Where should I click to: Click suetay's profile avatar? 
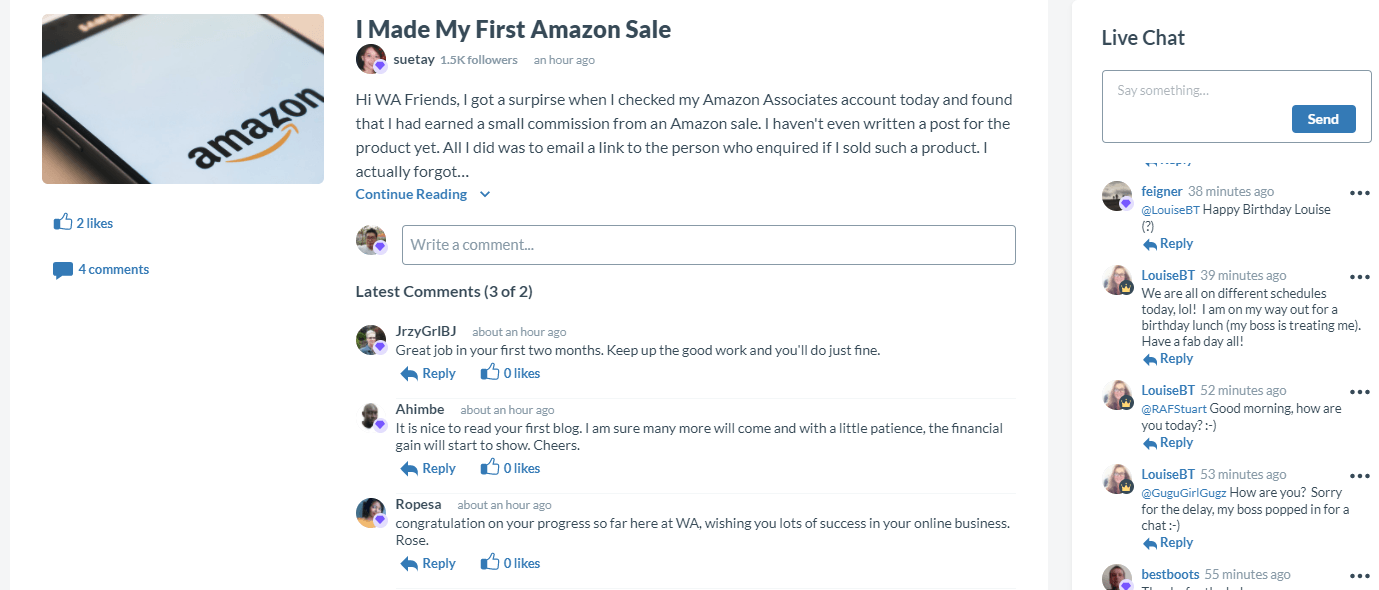point(371,59)
